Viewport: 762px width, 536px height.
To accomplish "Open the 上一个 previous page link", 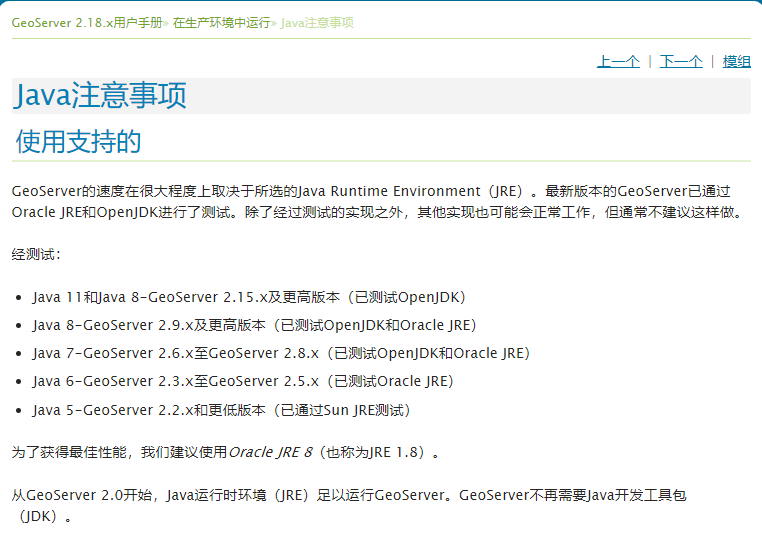I will 618,61.
